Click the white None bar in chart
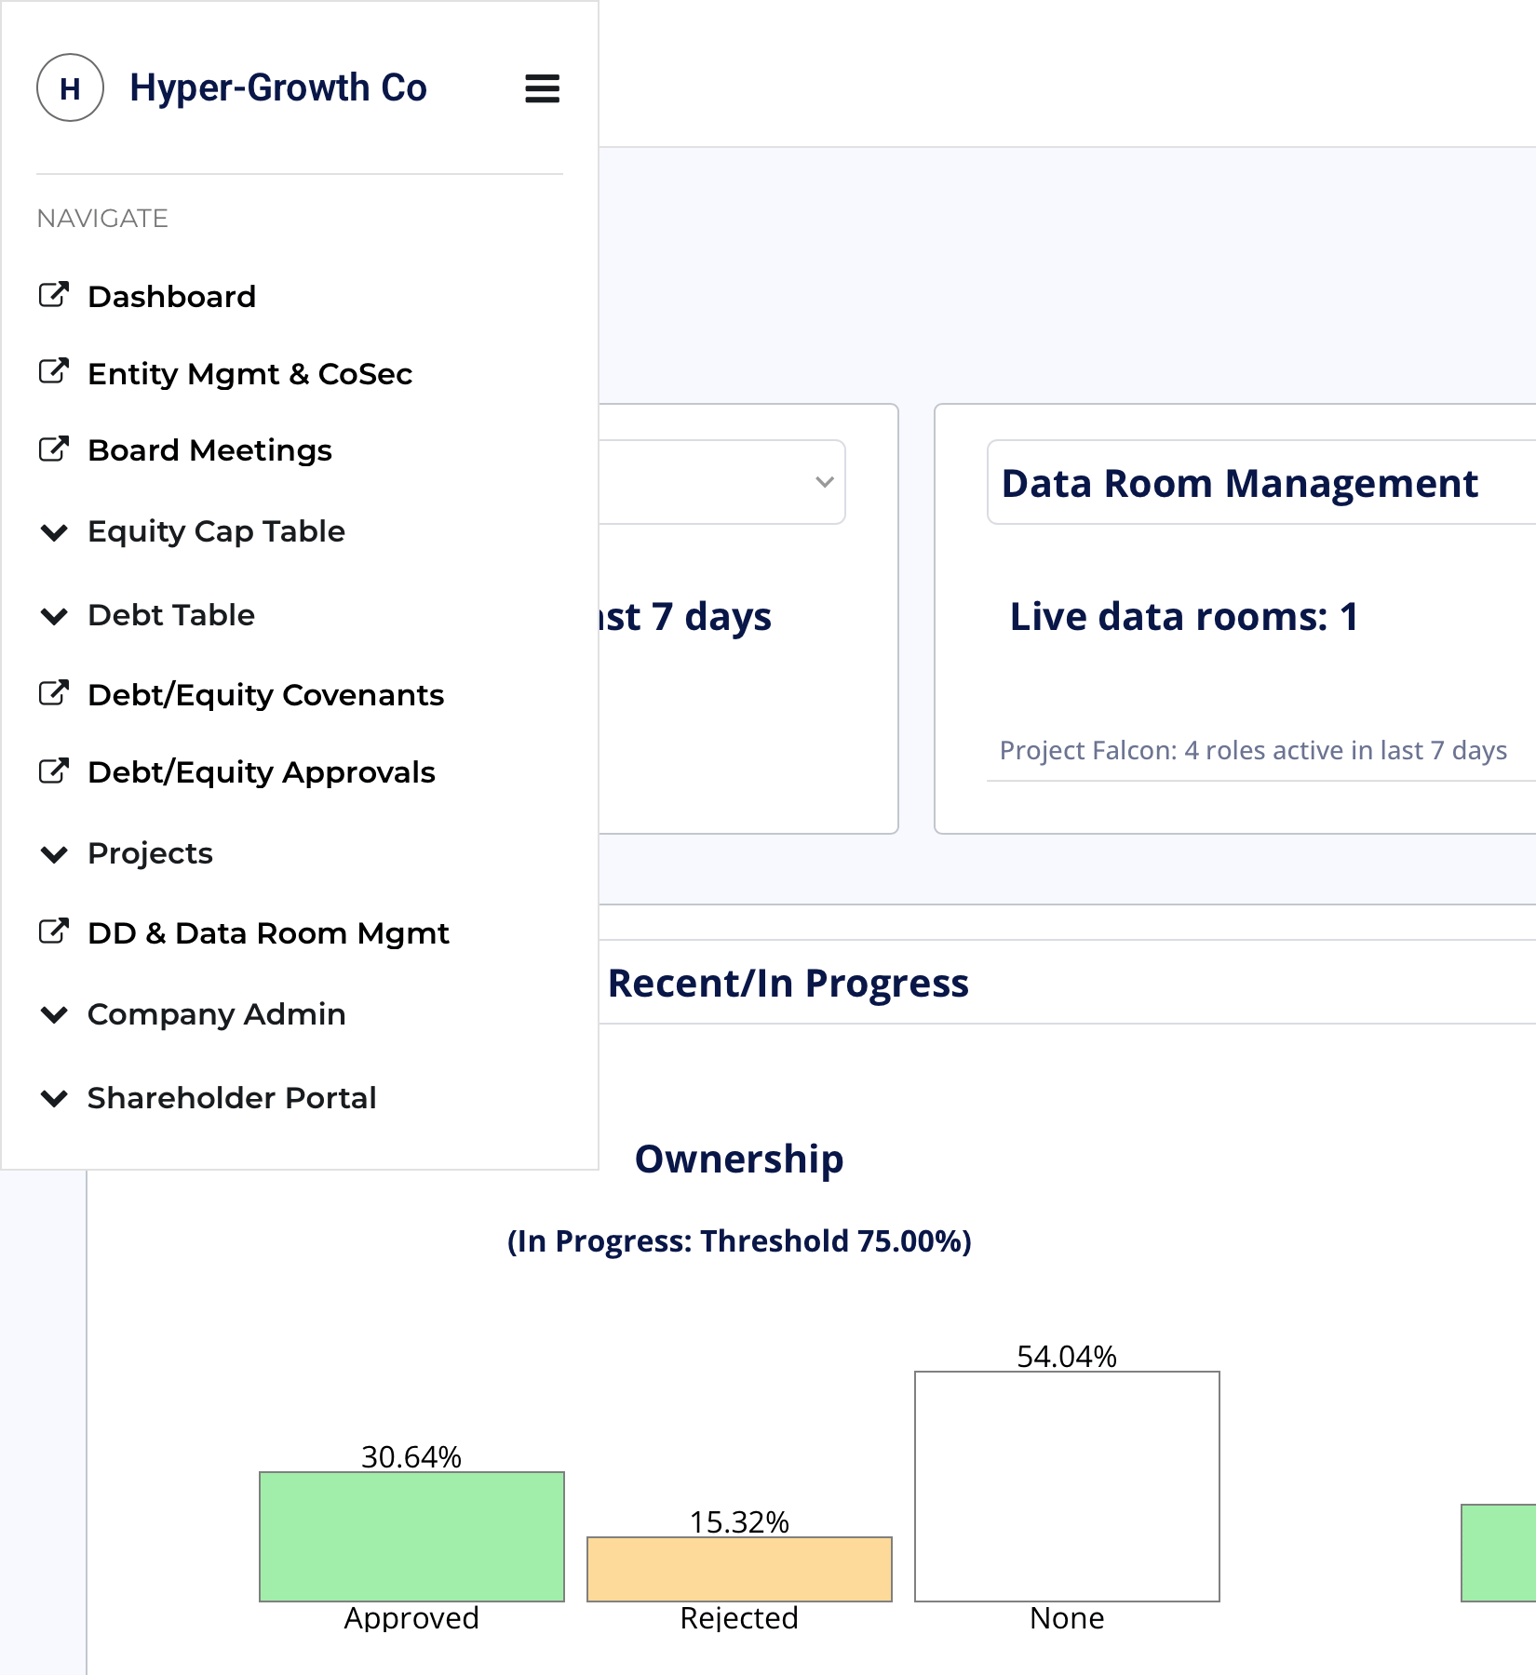The image size is (1536, 1675). pos(1067,1486)
